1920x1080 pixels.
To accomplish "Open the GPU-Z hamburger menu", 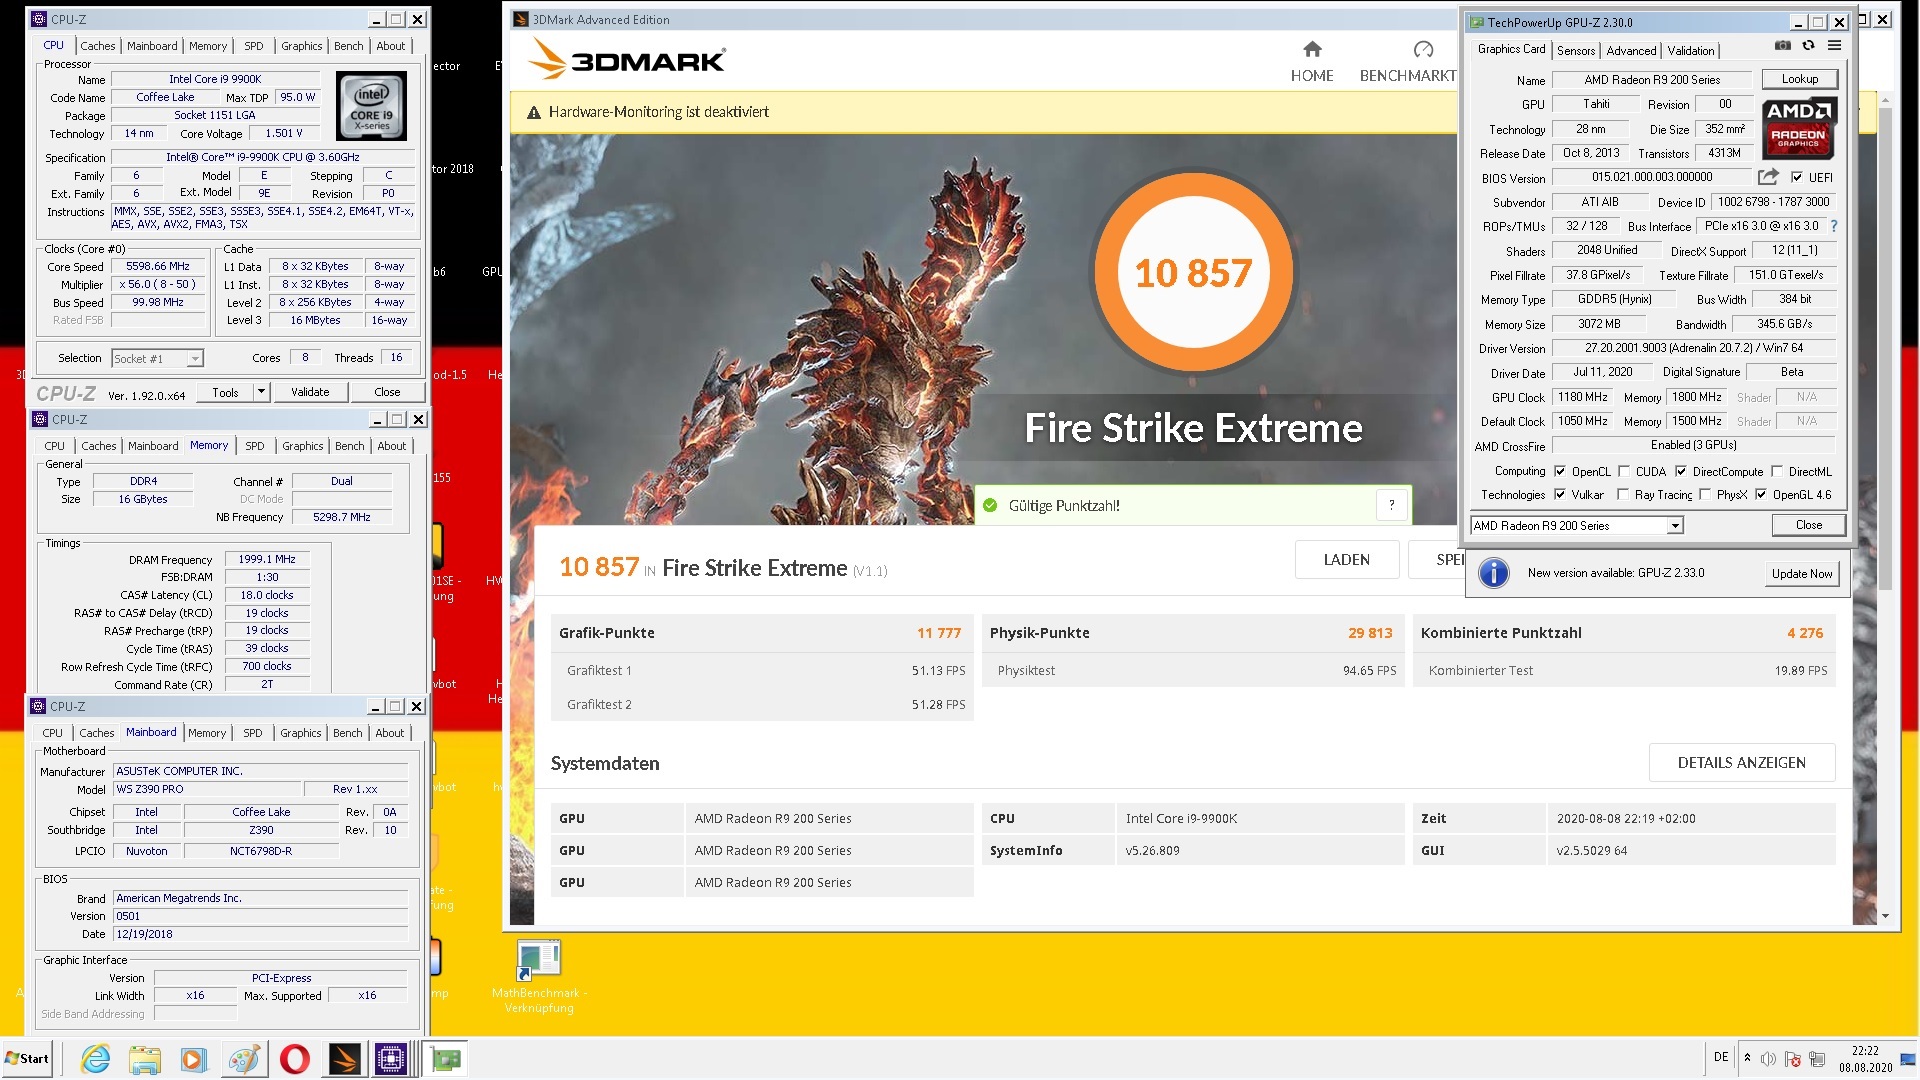I will 1834,45.
